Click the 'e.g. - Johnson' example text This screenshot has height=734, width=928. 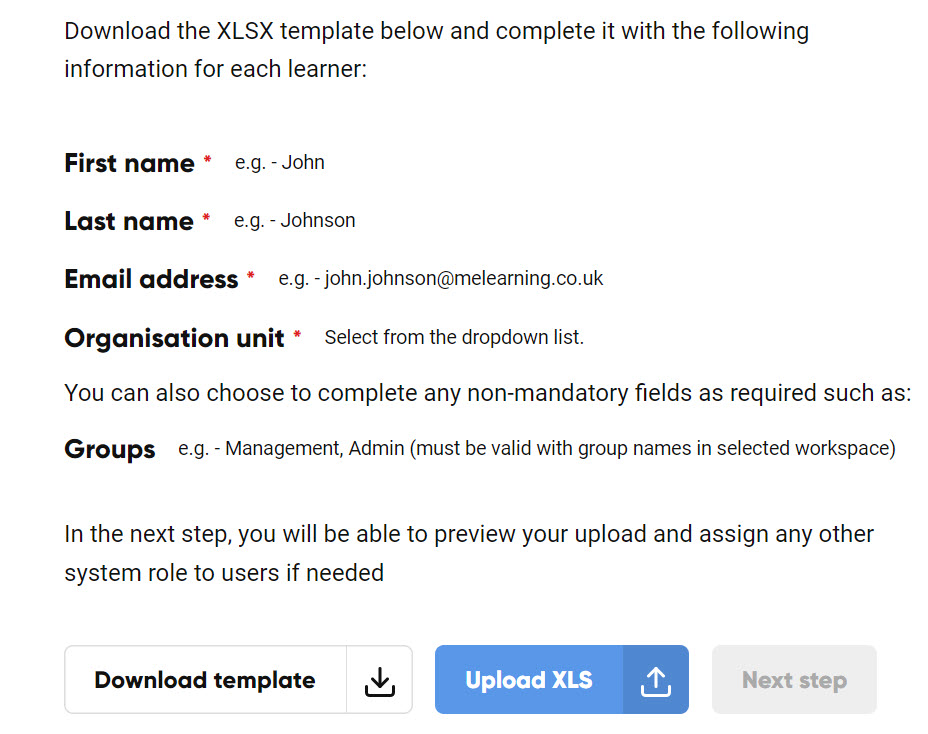pos(295,221)
